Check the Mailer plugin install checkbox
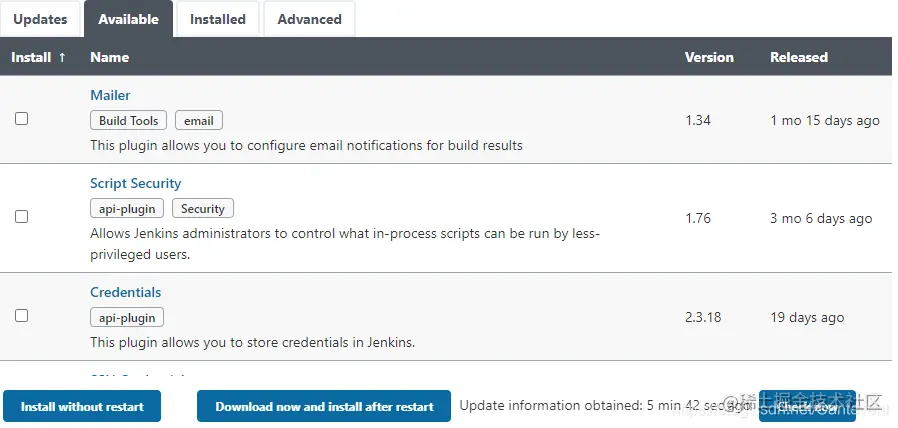Image resolution: width=898 pixels, height=428 pixels. (21, 119)
